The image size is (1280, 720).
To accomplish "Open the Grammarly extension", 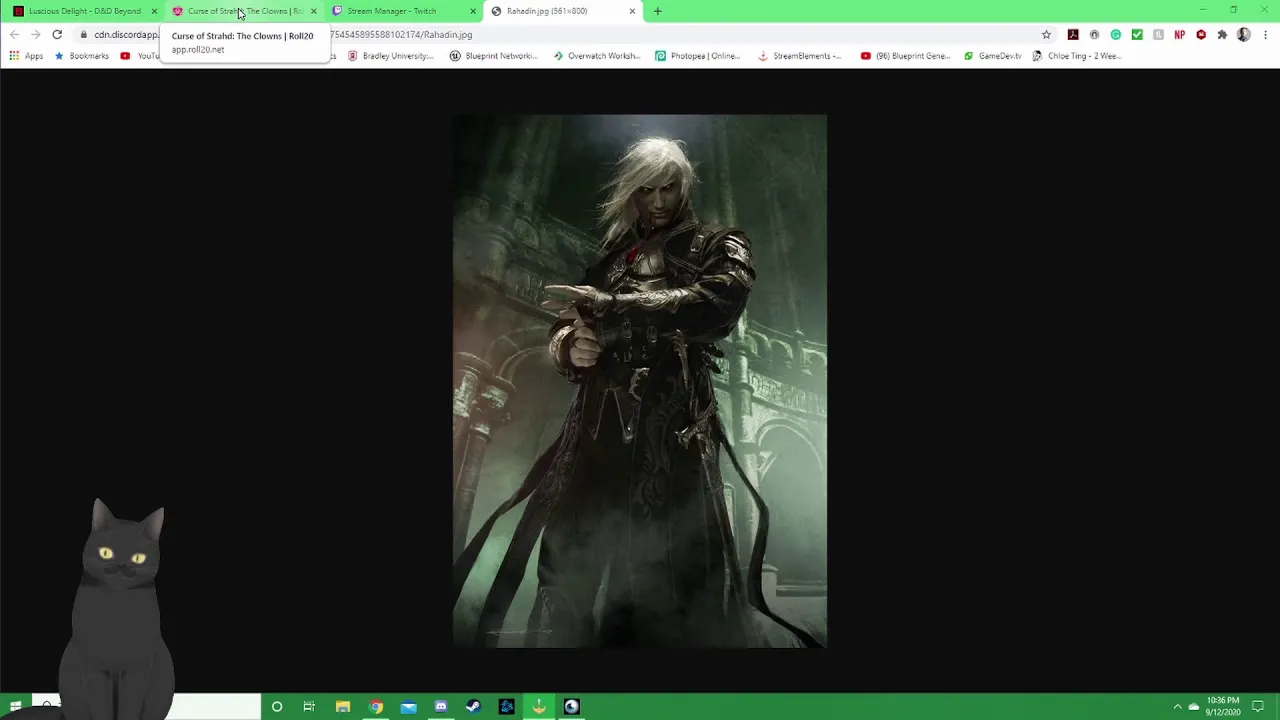I will tap(1116, 34).
